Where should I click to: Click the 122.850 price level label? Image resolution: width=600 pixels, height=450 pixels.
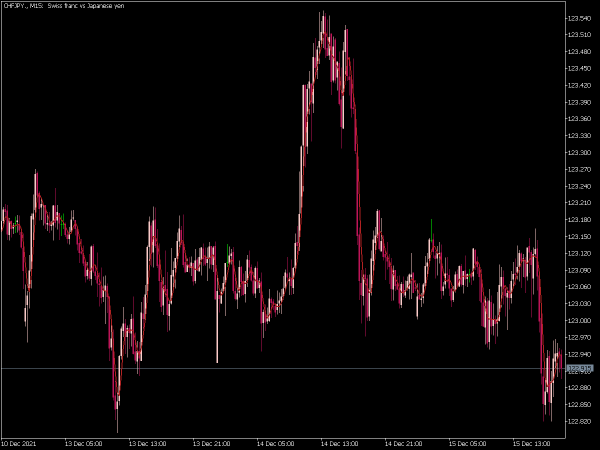[579, 404]
